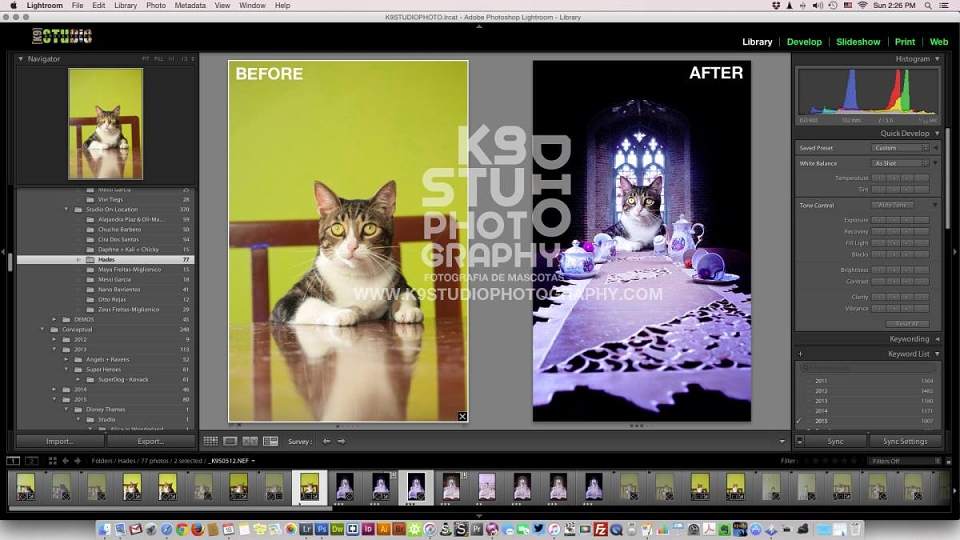Switch to Compare (XY) view icon
The height and width of the screenshot is (540, 960).
(250, 441)
